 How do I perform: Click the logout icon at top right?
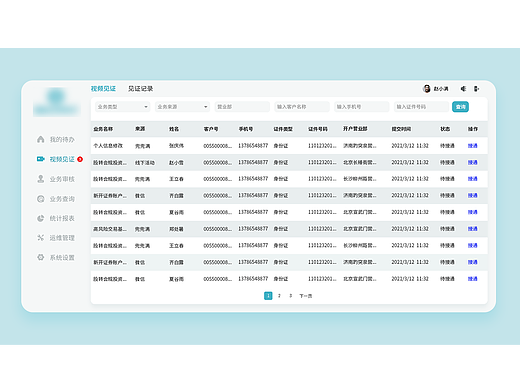pyautogui.click(x=476, y=89)
